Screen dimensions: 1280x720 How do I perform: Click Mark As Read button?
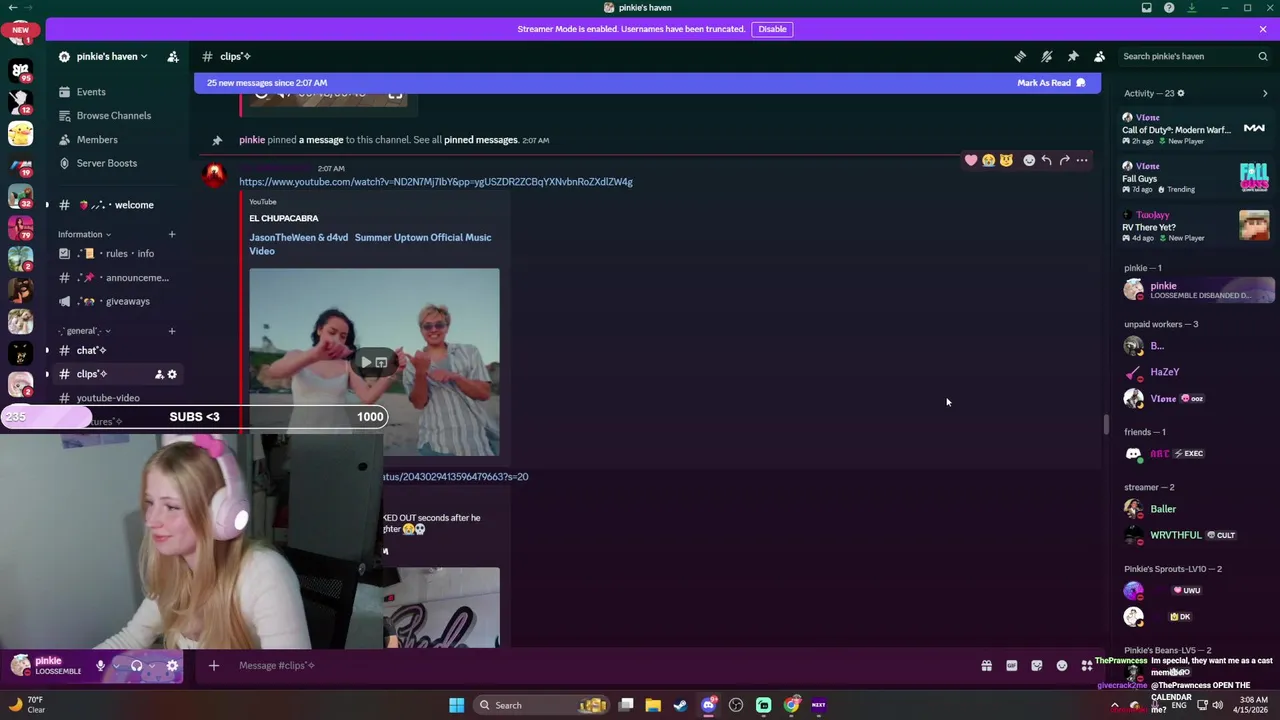pyautogui.click(x=1051, y=83)
